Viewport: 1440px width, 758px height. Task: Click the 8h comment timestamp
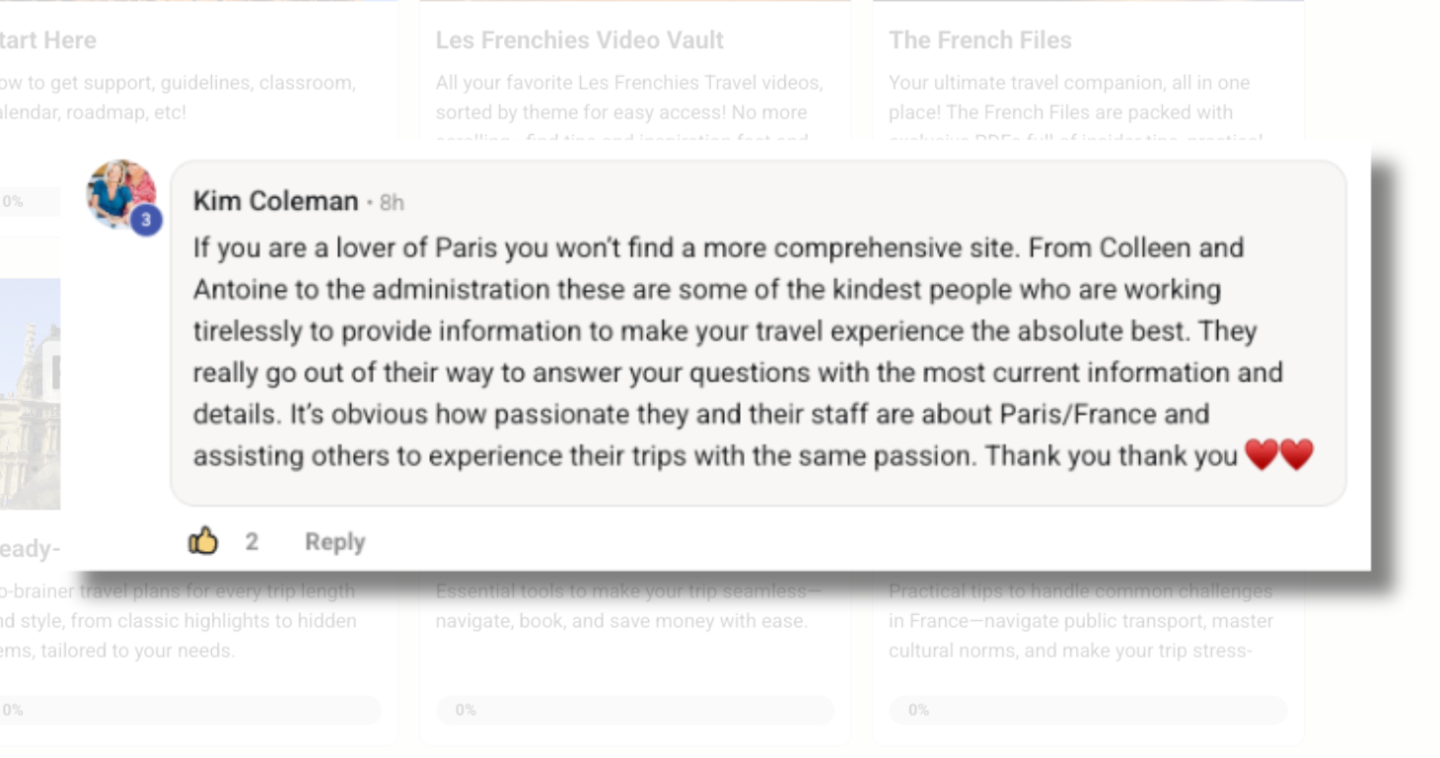tap(391, 203)
